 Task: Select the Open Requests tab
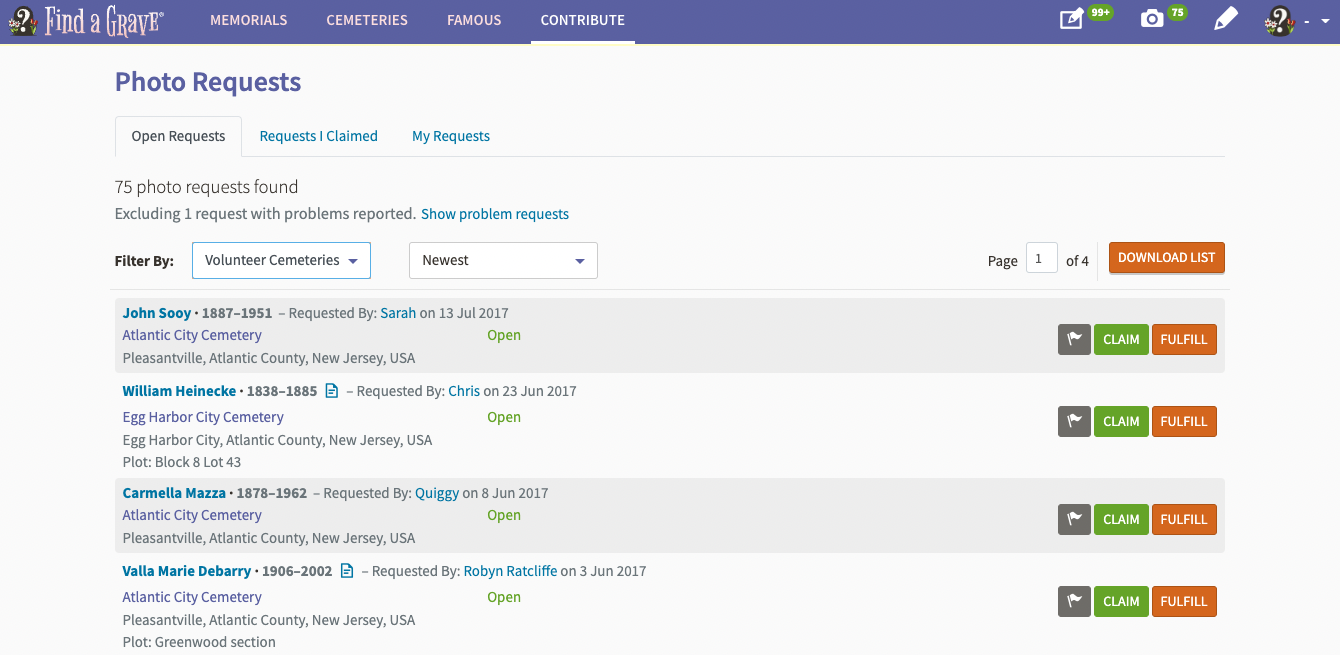pos(178,136)
